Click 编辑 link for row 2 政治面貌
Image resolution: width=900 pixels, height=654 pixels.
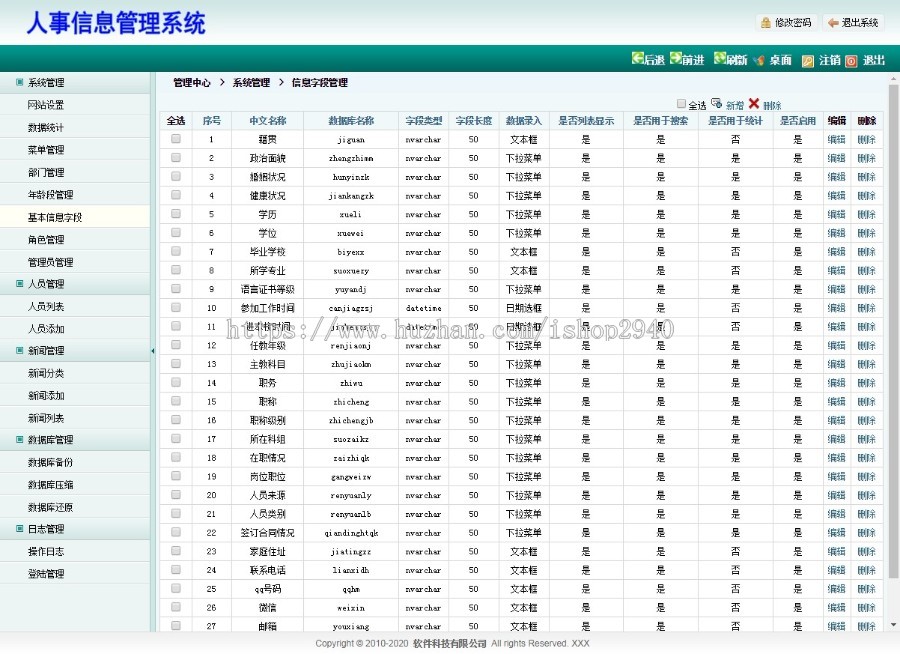pos(836,158)
